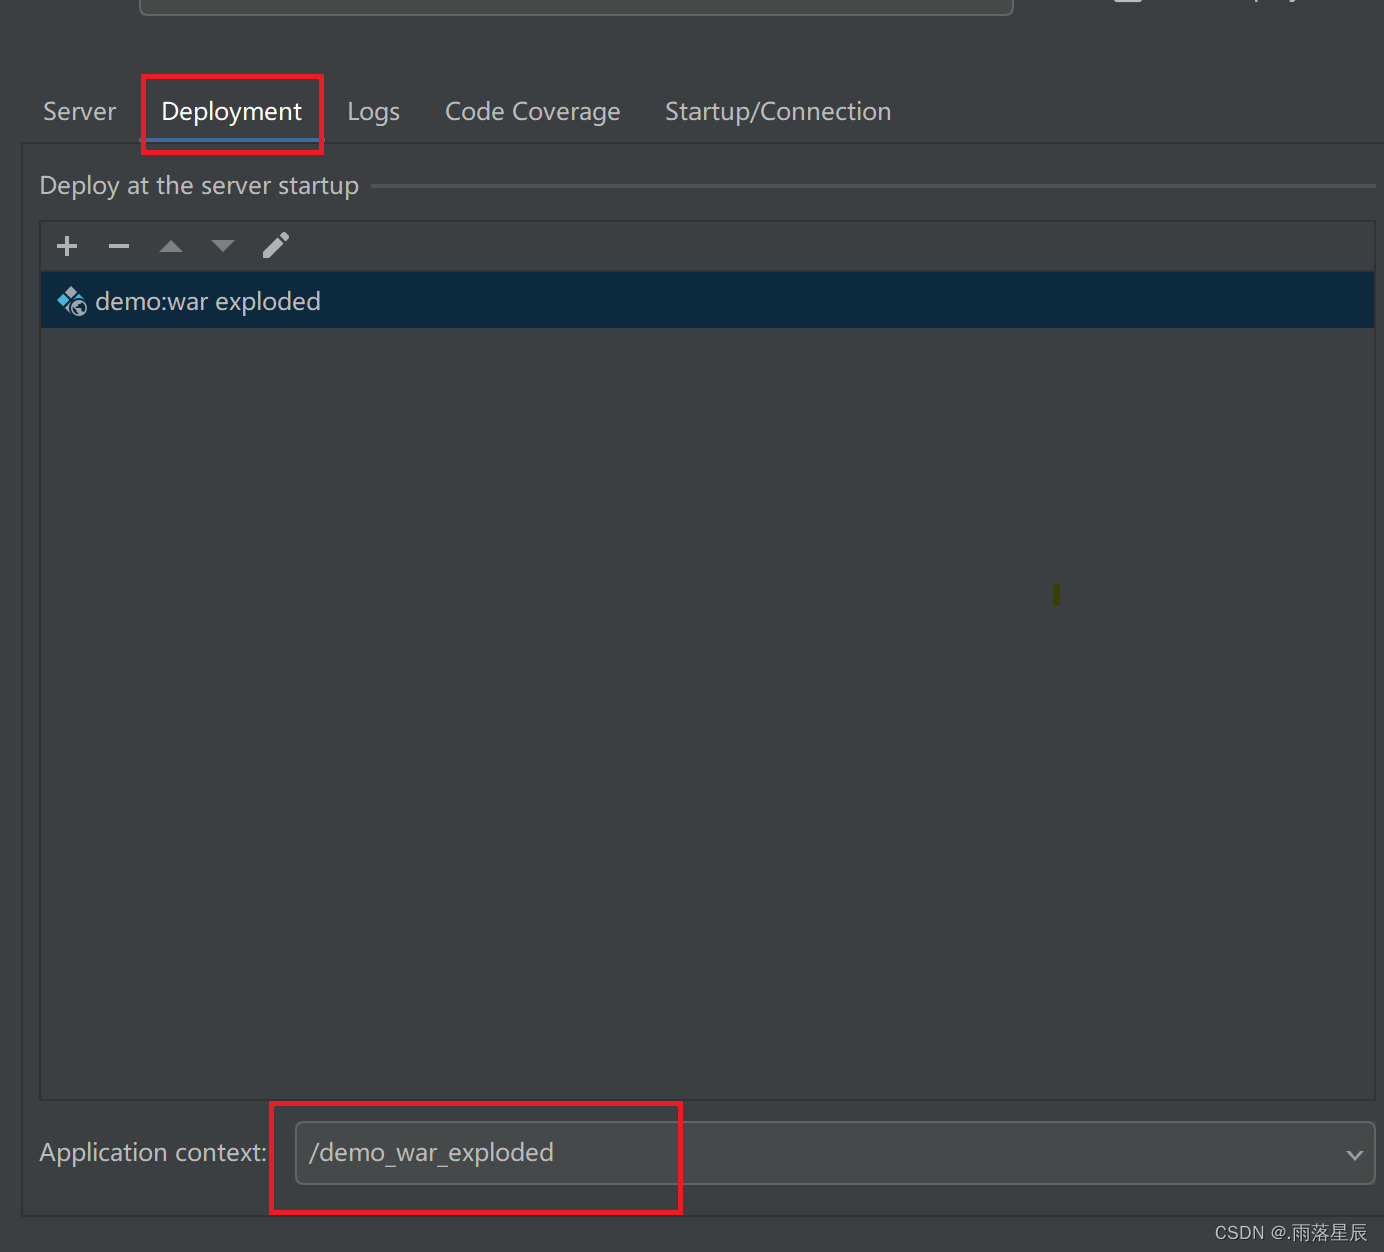Switch to the Server tab
Screen dimensions: 1384x1252
[x=80, y=112]
